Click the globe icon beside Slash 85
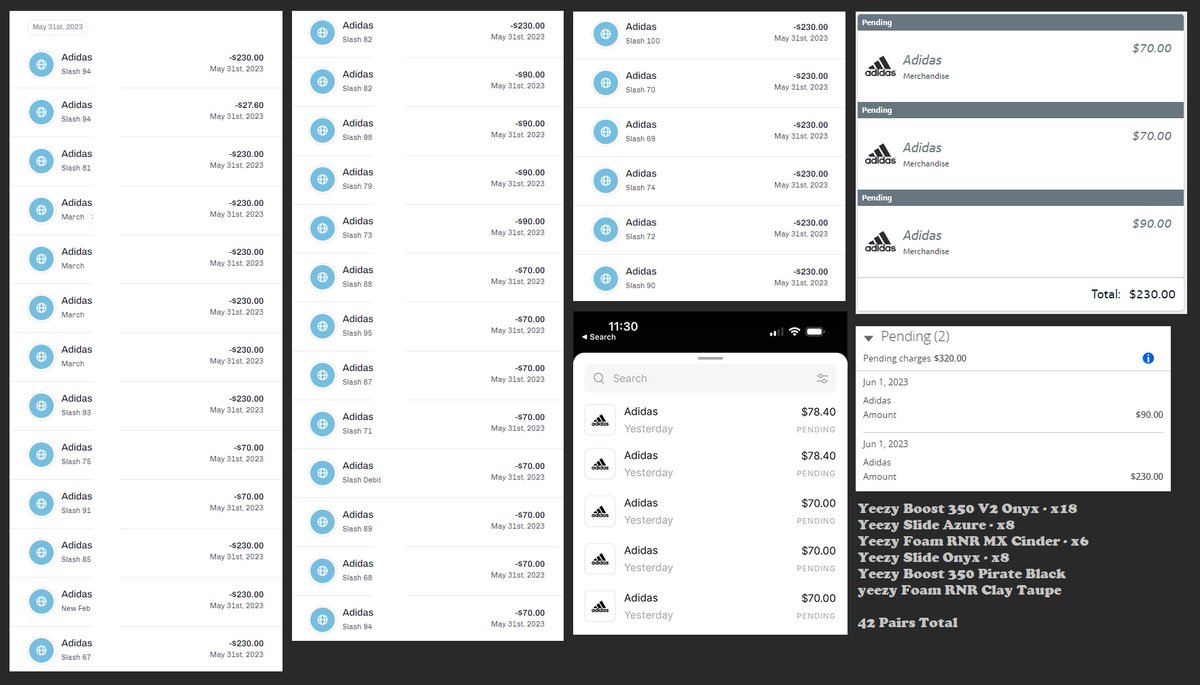This screenshot has height=685, width=1200. pyautogui.click(x=41, y=553)
